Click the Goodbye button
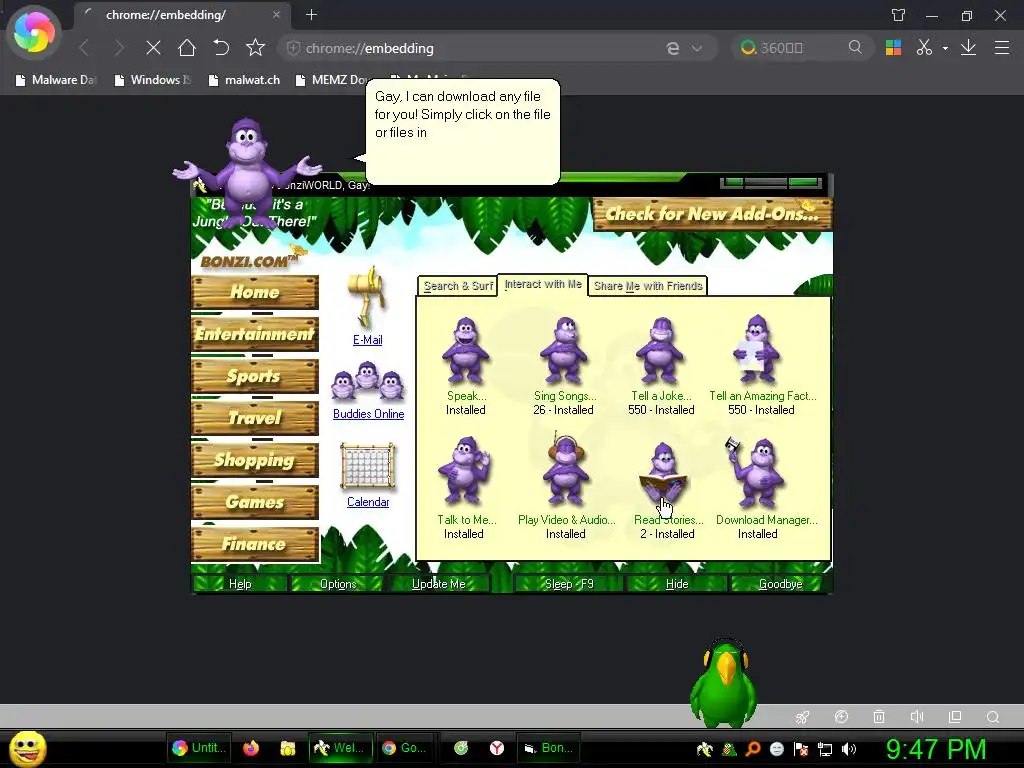The height and width of the screenshot is (768, 1024). (780, 583)
